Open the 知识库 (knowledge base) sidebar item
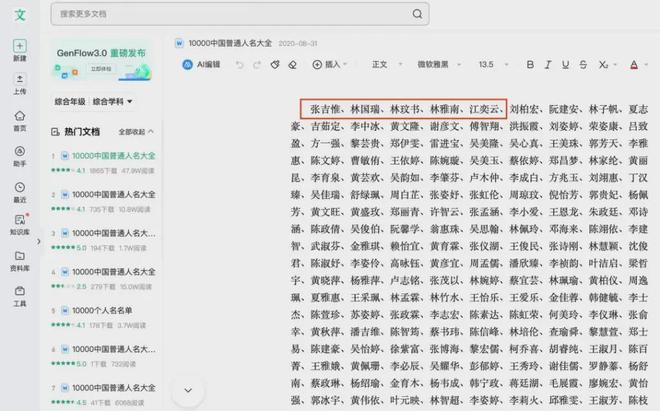This screenshot has width=660, height=411. coord(20,225)
